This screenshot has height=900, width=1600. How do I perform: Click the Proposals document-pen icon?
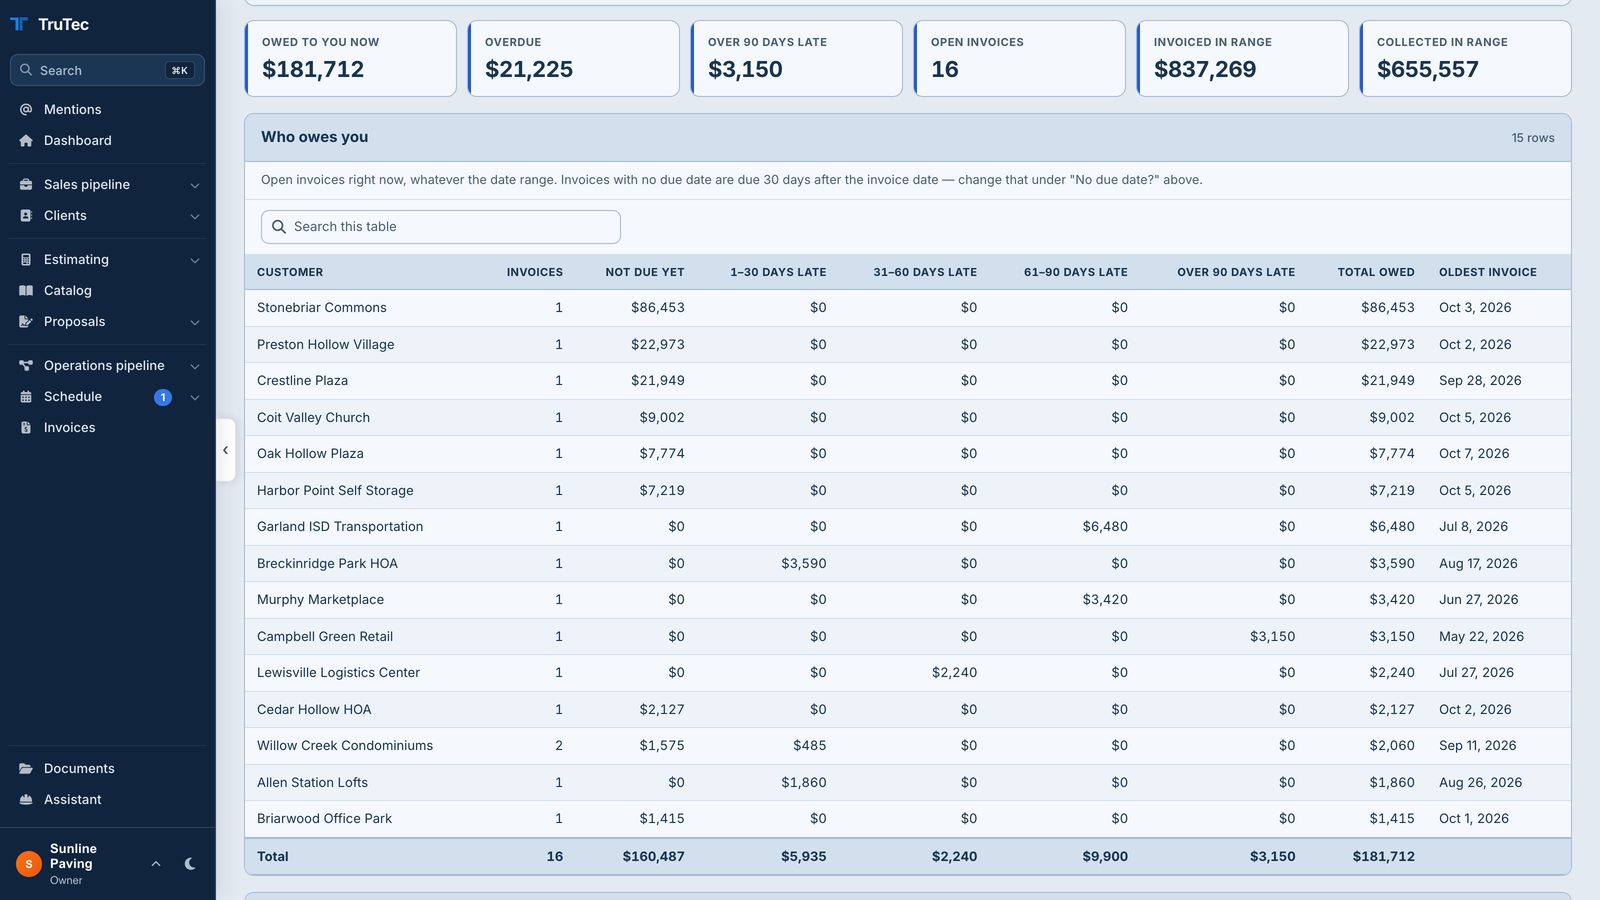coord(26,321)
